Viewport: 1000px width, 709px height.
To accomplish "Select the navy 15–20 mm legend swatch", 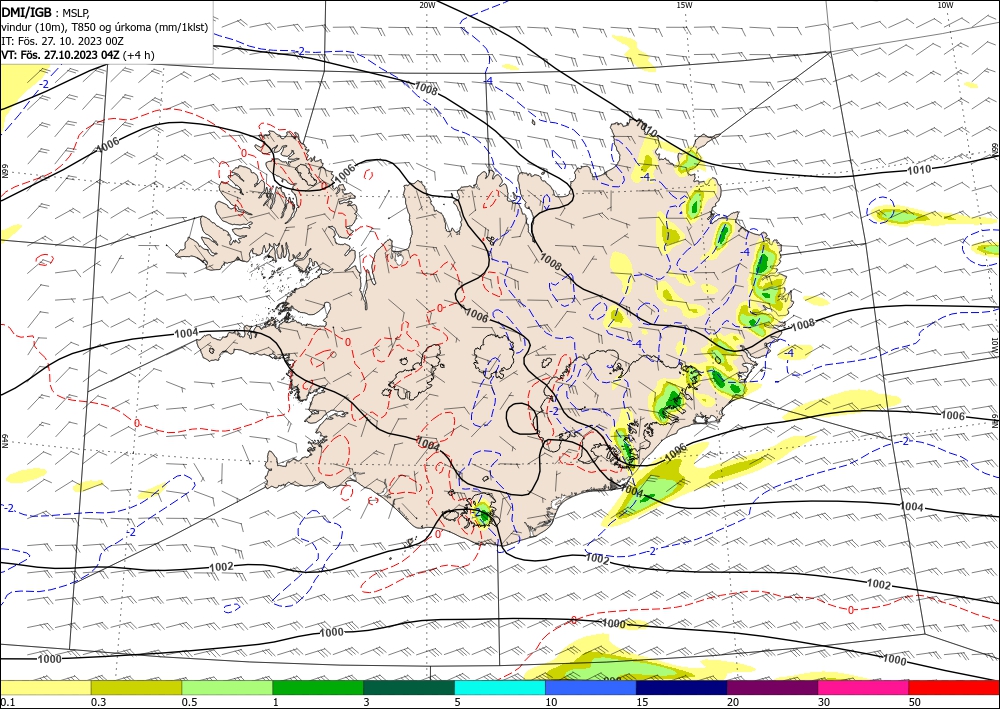I will (x=682, y=688).
